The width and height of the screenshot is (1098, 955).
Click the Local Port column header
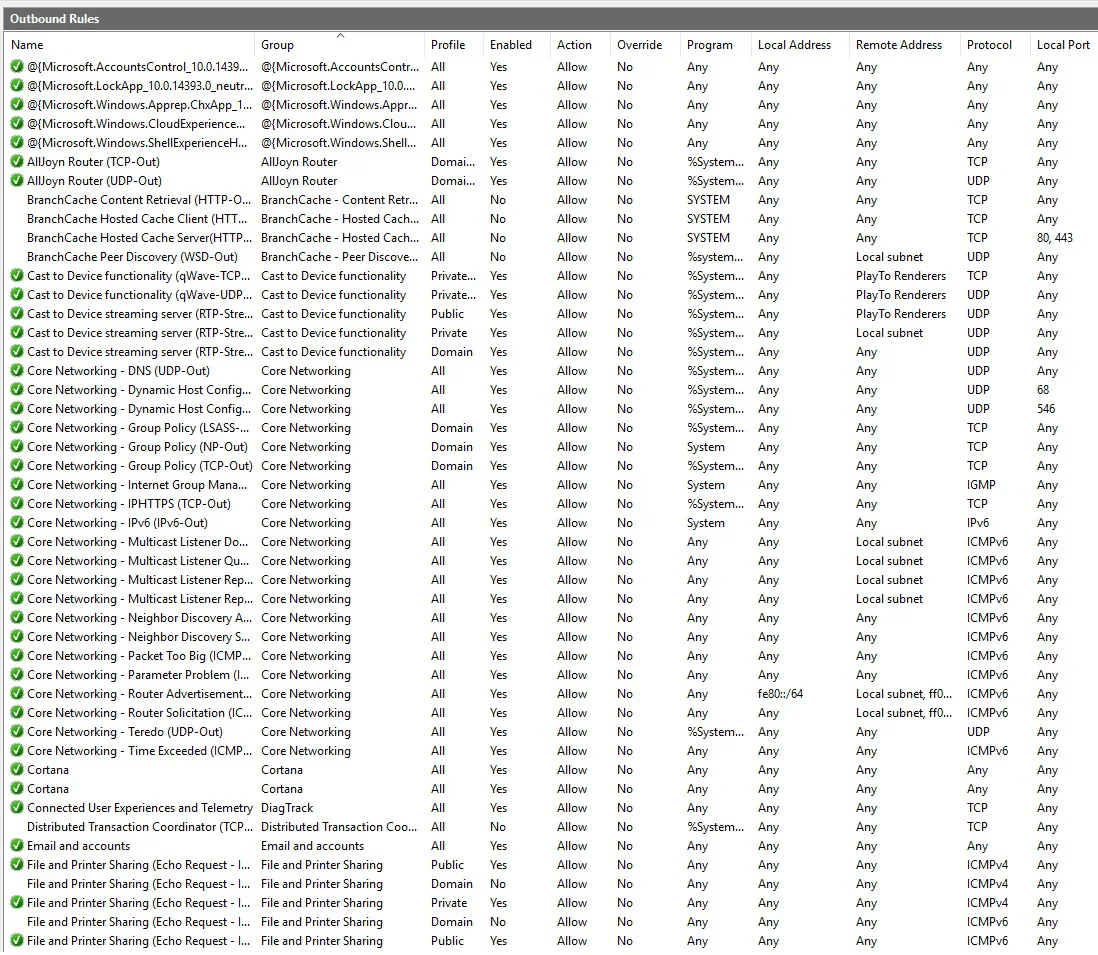click(x=1064, y=45)
